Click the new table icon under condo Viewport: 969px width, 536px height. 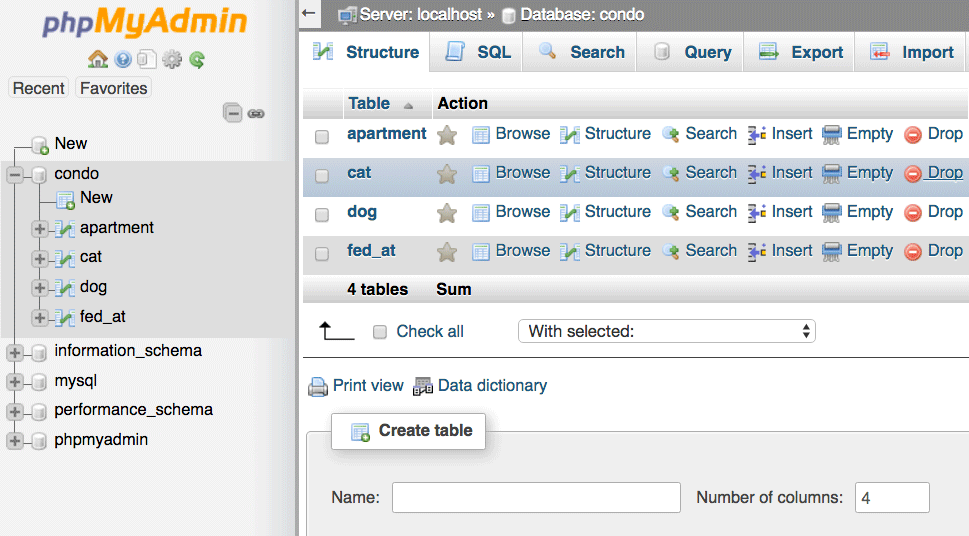coord(66,199)
